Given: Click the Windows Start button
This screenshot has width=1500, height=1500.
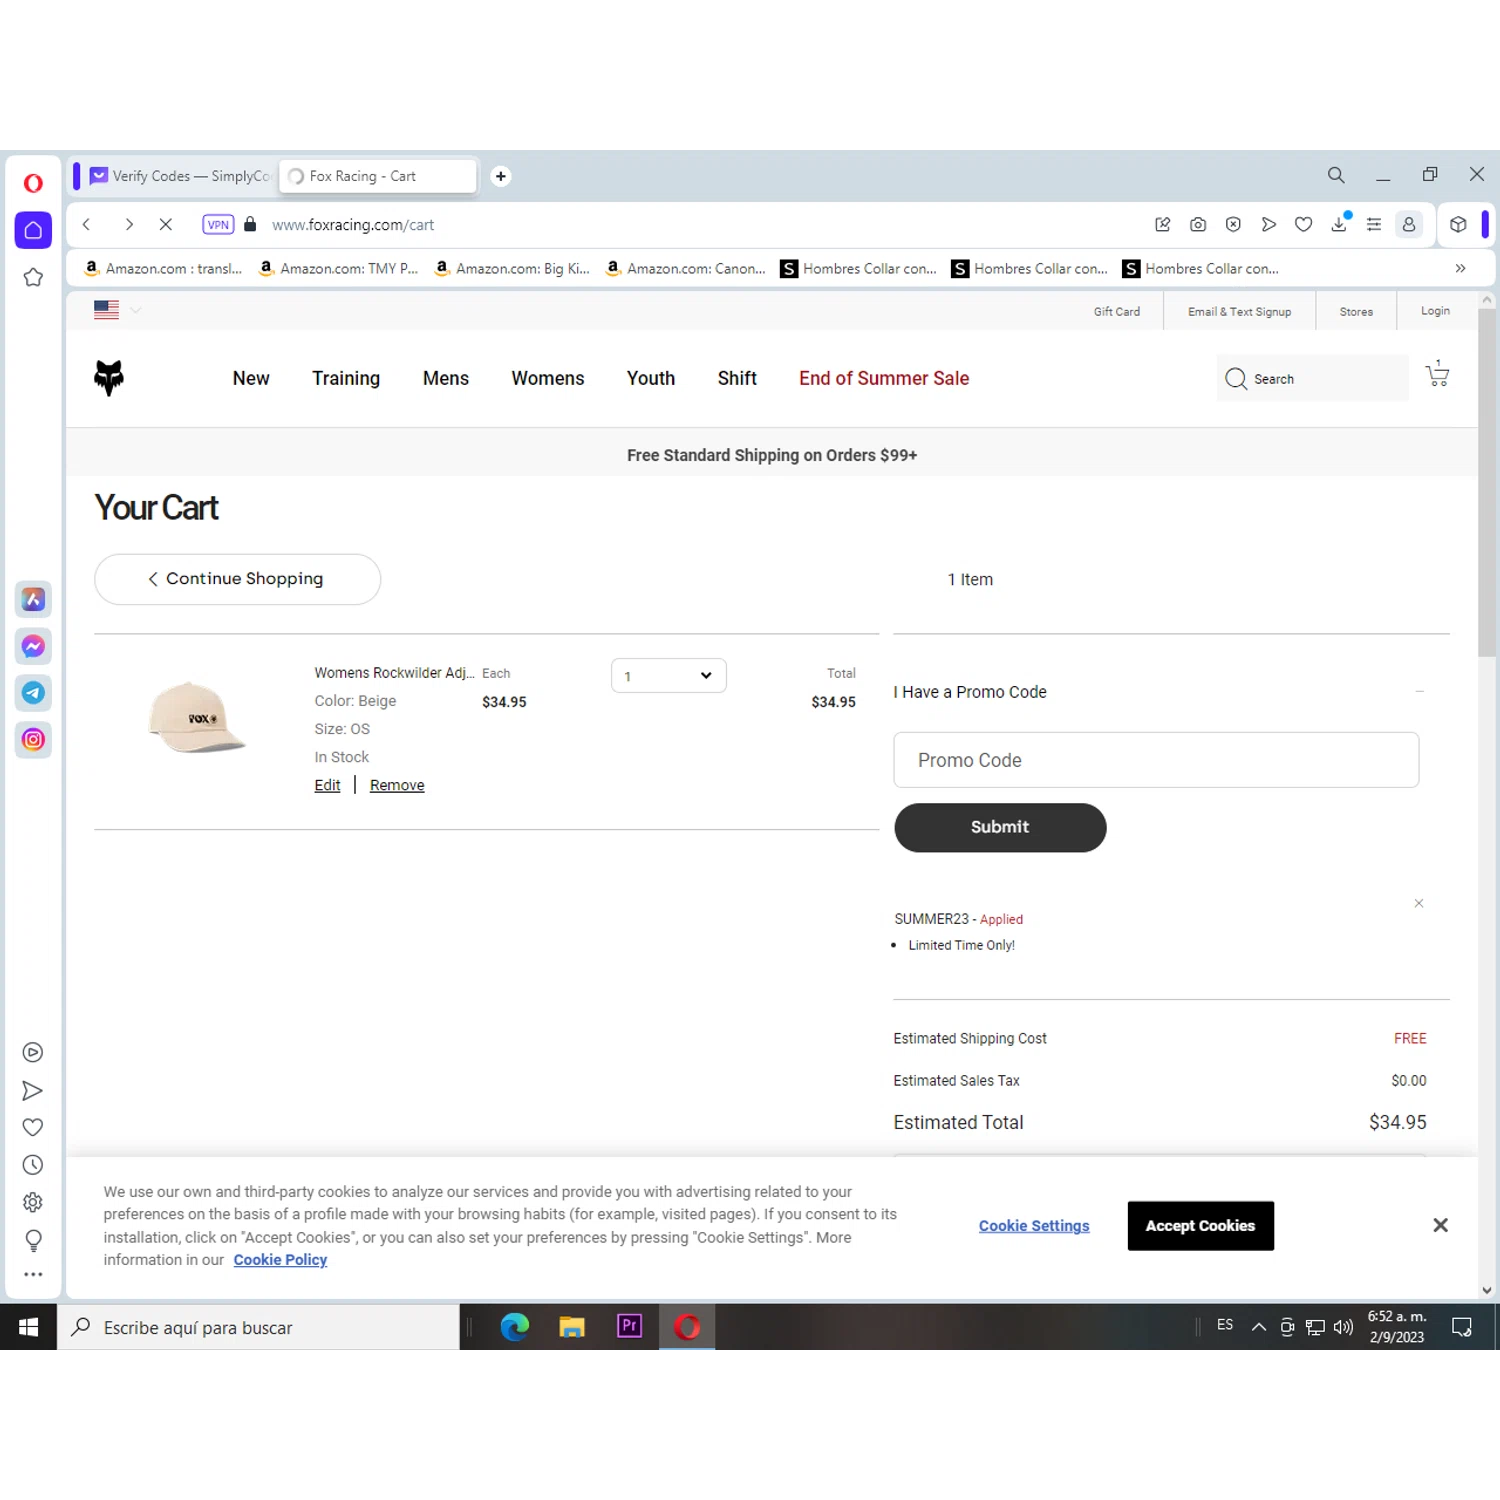Looking at the screenshot, I should point(28,1327).
